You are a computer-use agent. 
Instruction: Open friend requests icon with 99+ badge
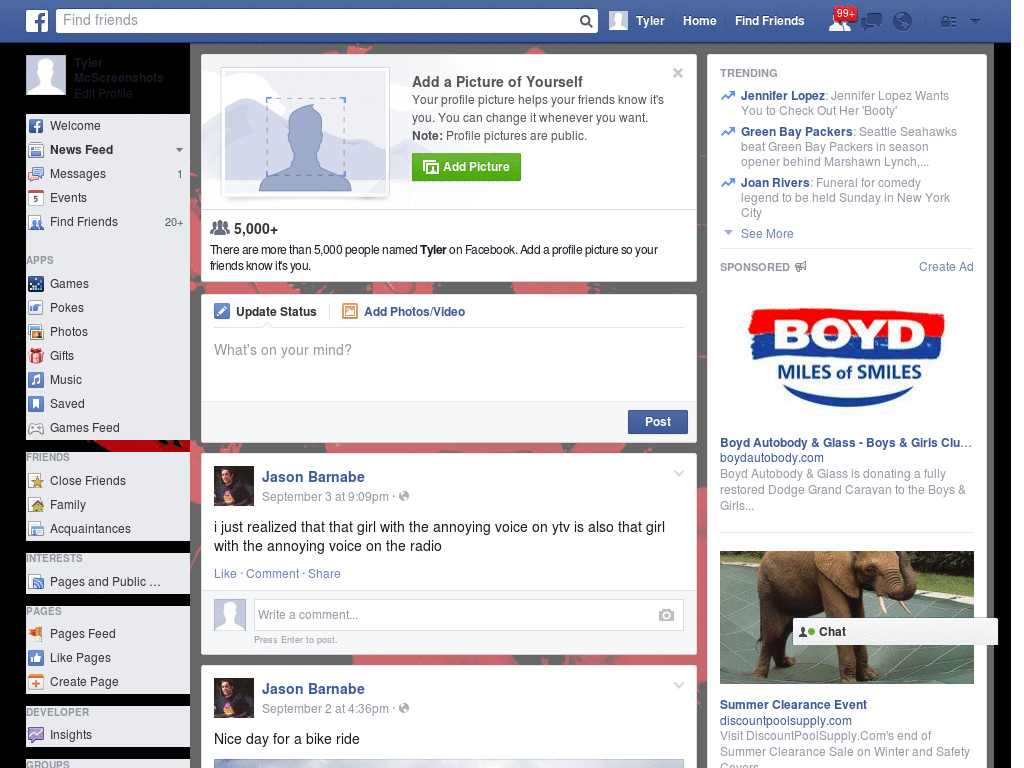[842, 20]
